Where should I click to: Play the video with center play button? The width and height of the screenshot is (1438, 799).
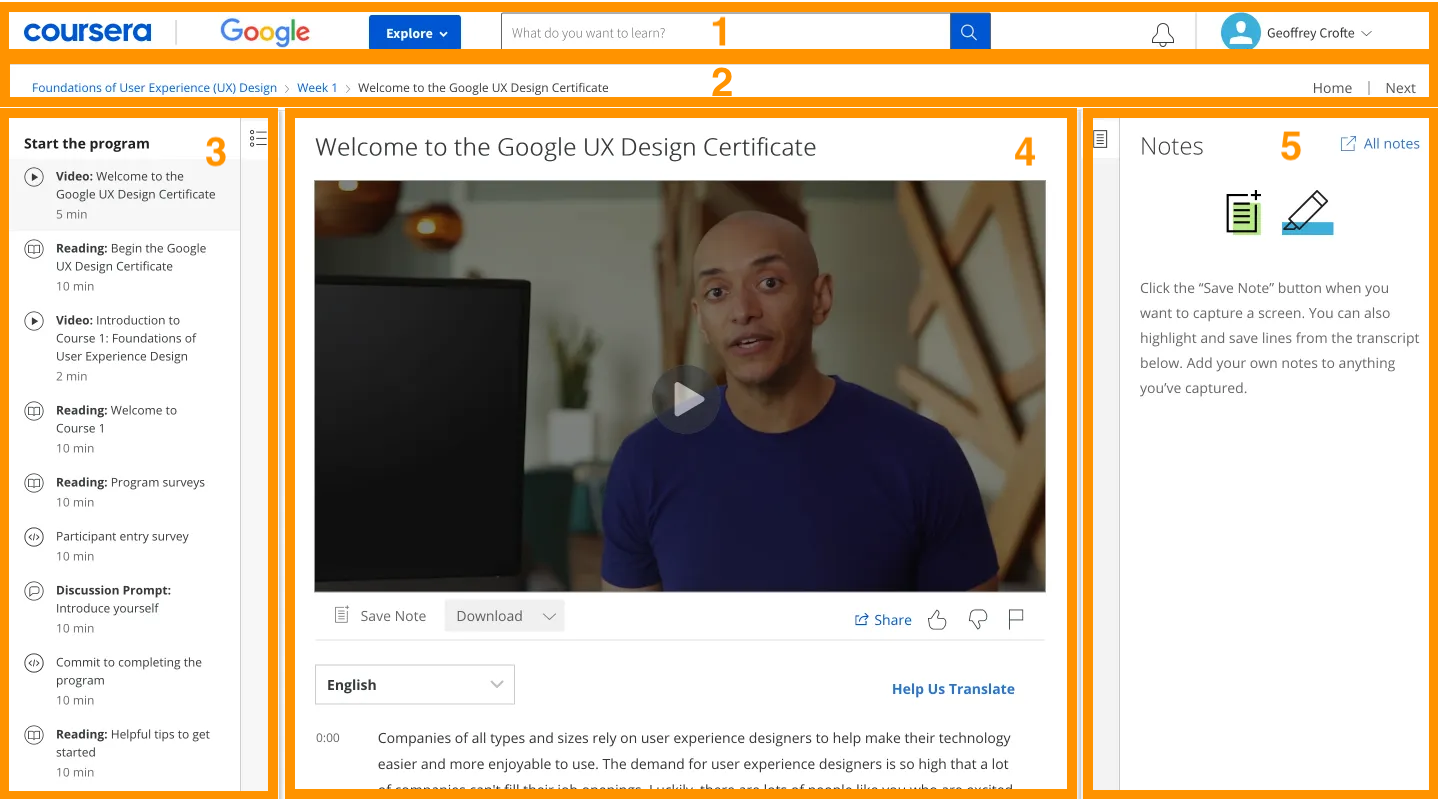tap(686, 399)
